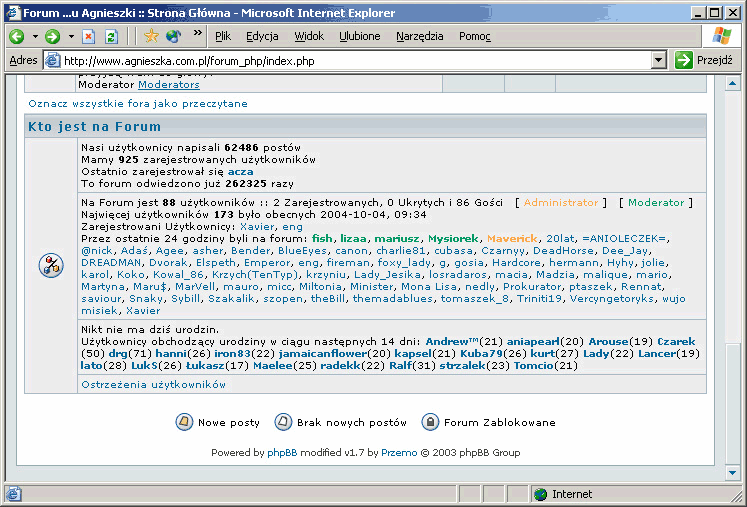This screenshot has height=507, width=747.
Task: Open the Pomoc menu
Action: pos(475,36)
